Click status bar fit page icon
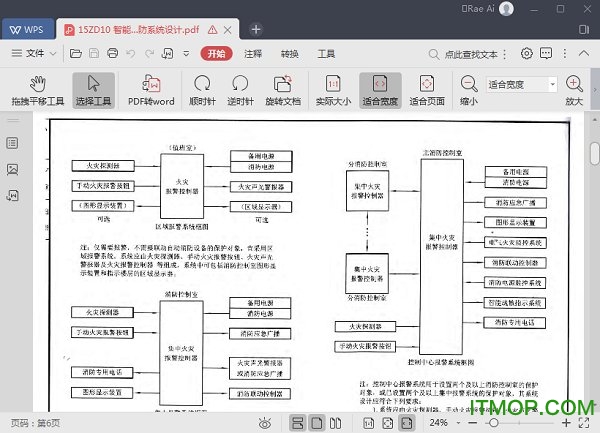The height and width of the screenshot is (433, 600). (388, 423)
